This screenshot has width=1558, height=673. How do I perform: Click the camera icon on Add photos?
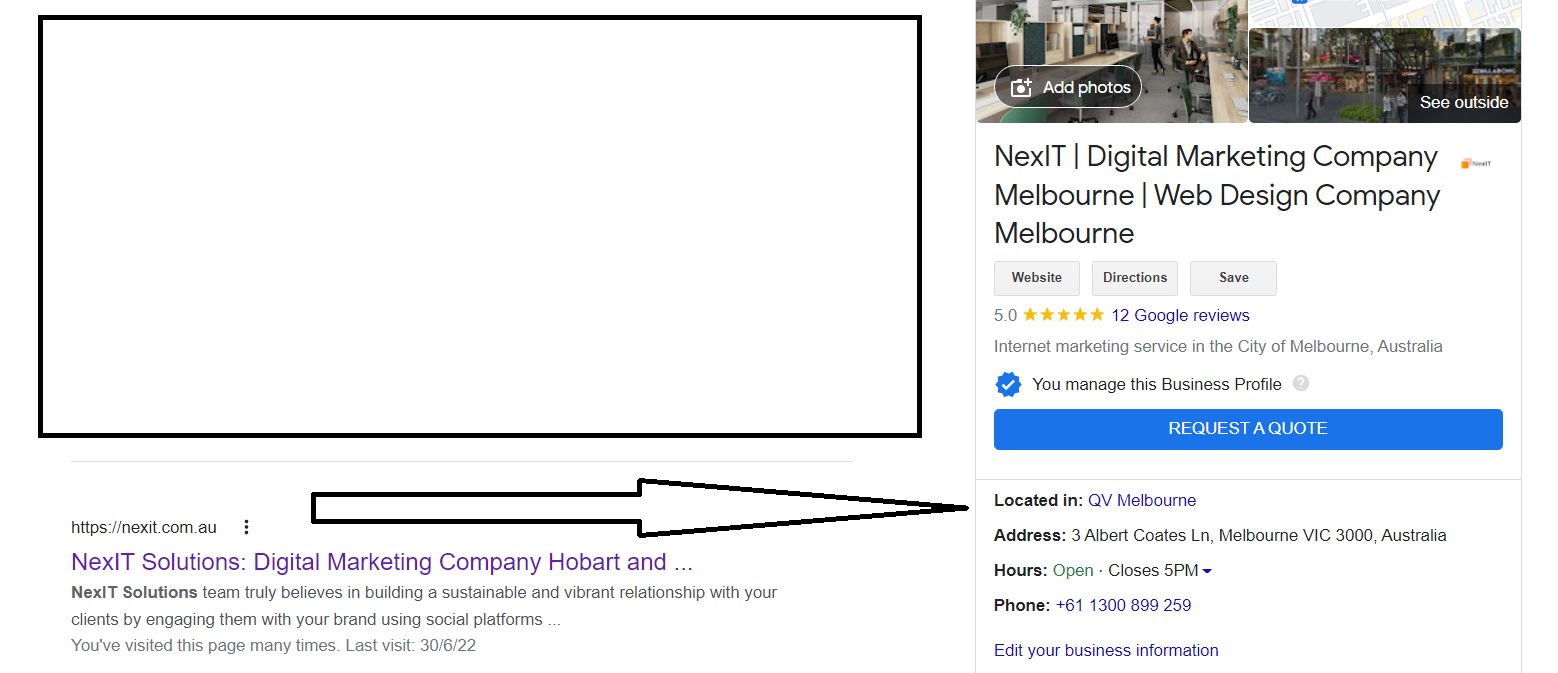point(1021,88)
